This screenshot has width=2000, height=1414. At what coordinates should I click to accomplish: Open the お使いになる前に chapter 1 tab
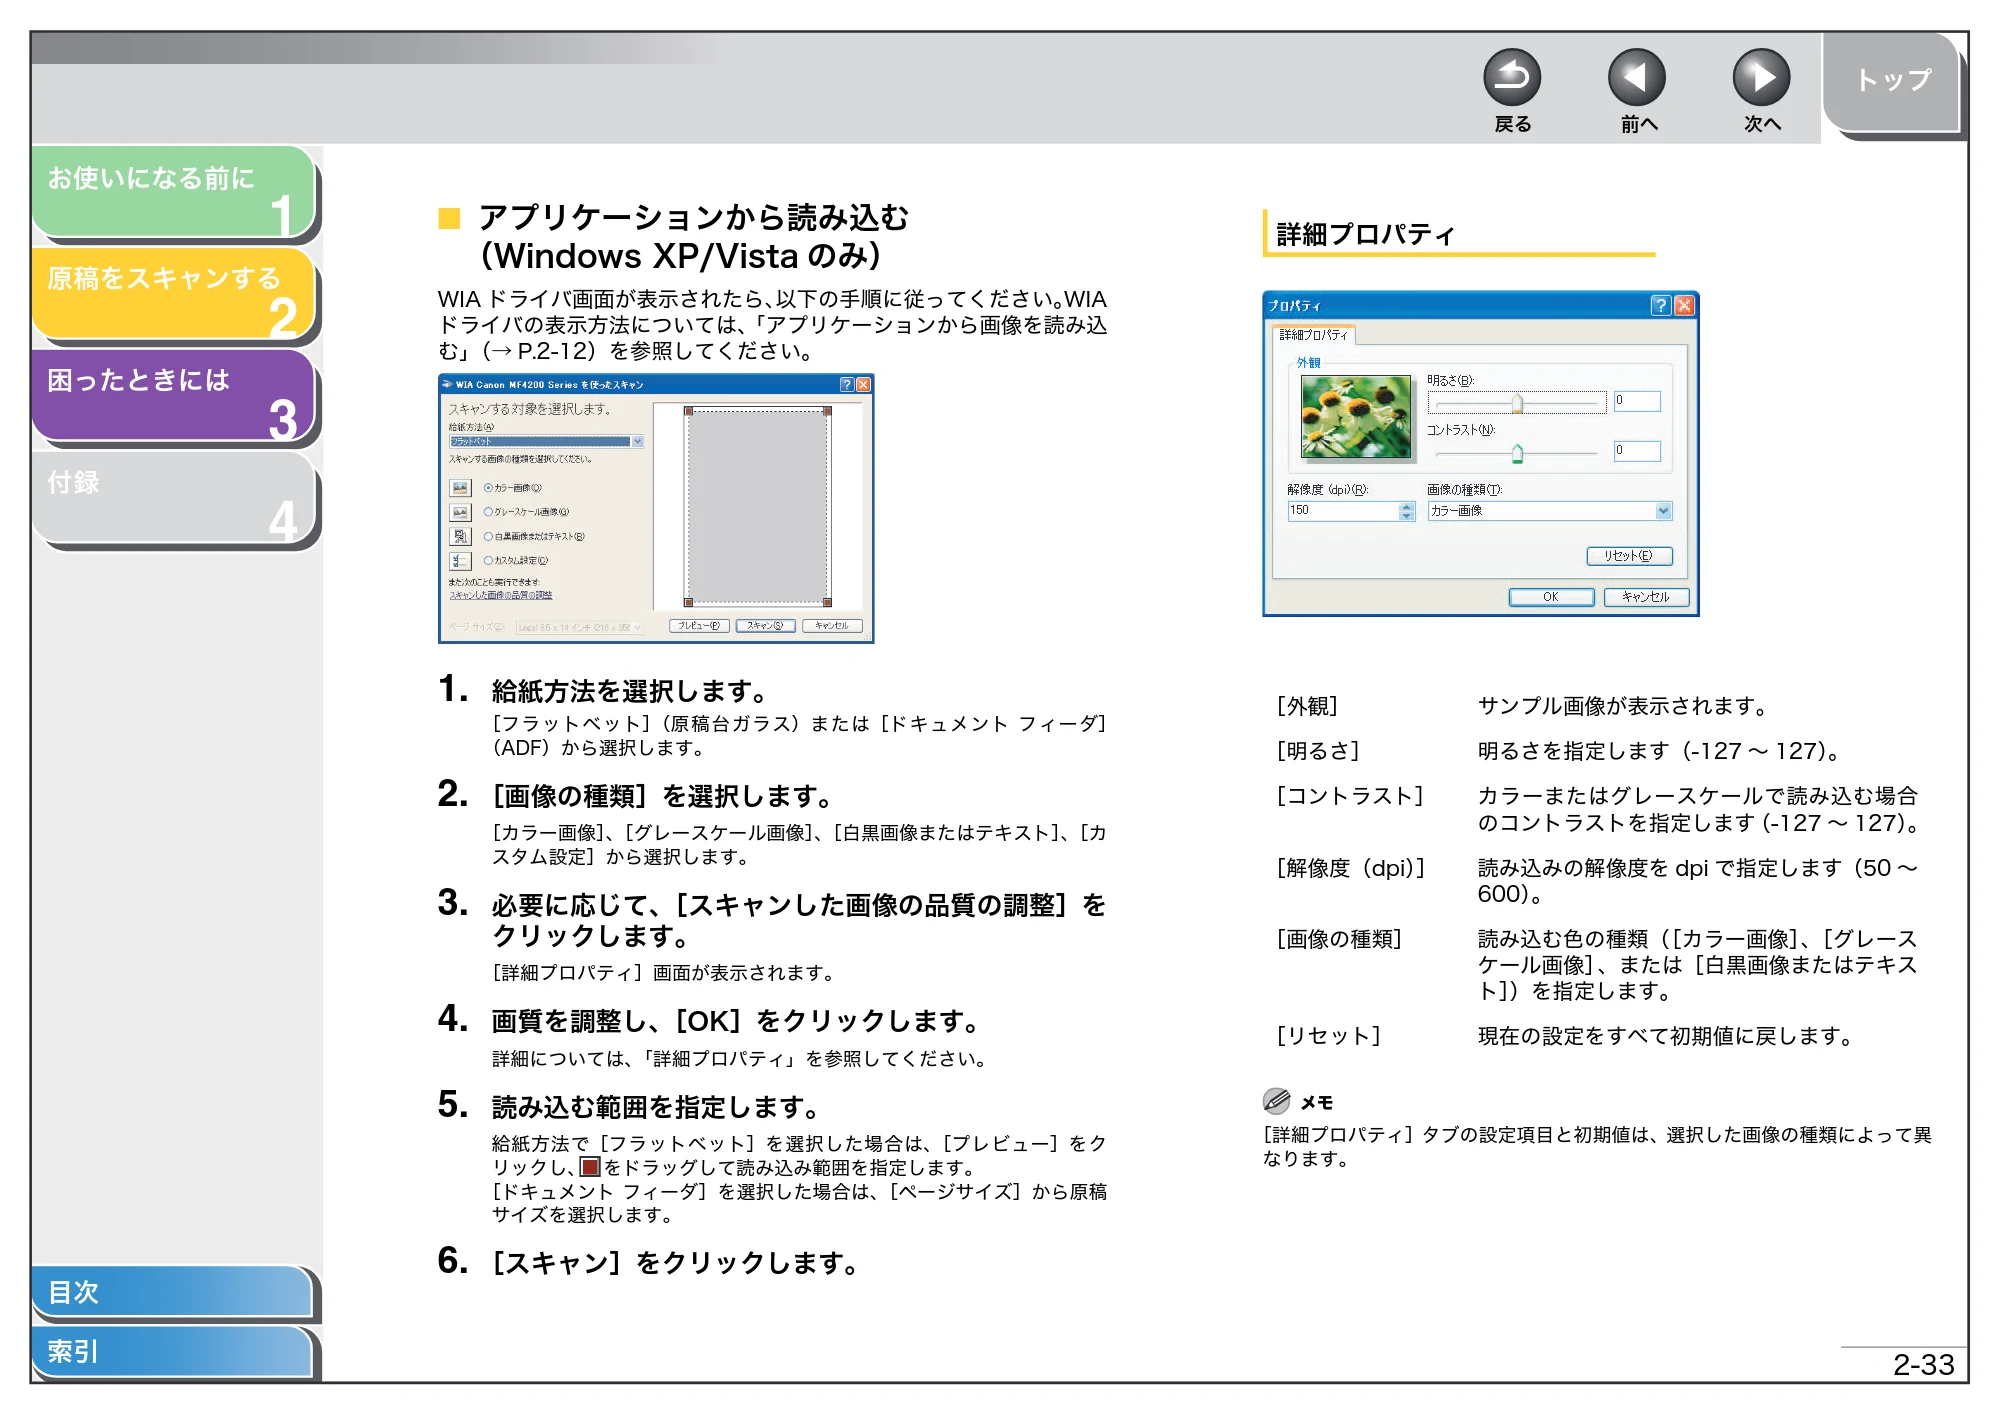pos(175,192)
